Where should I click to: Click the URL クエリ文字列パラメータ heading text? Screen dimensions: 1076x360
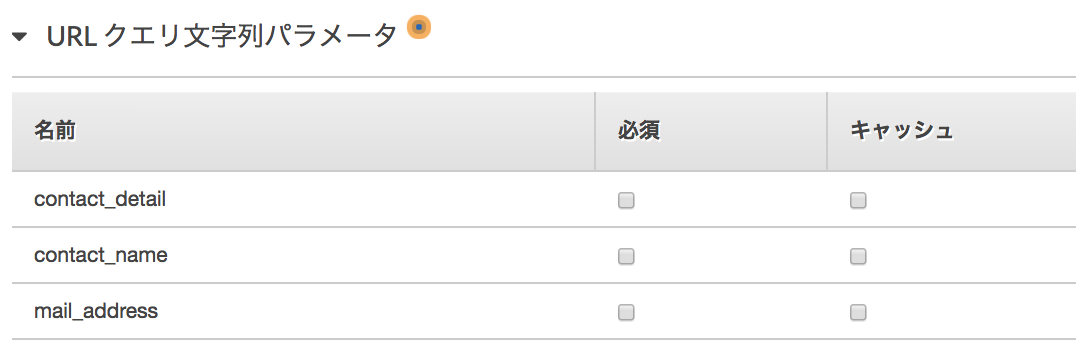222,36
